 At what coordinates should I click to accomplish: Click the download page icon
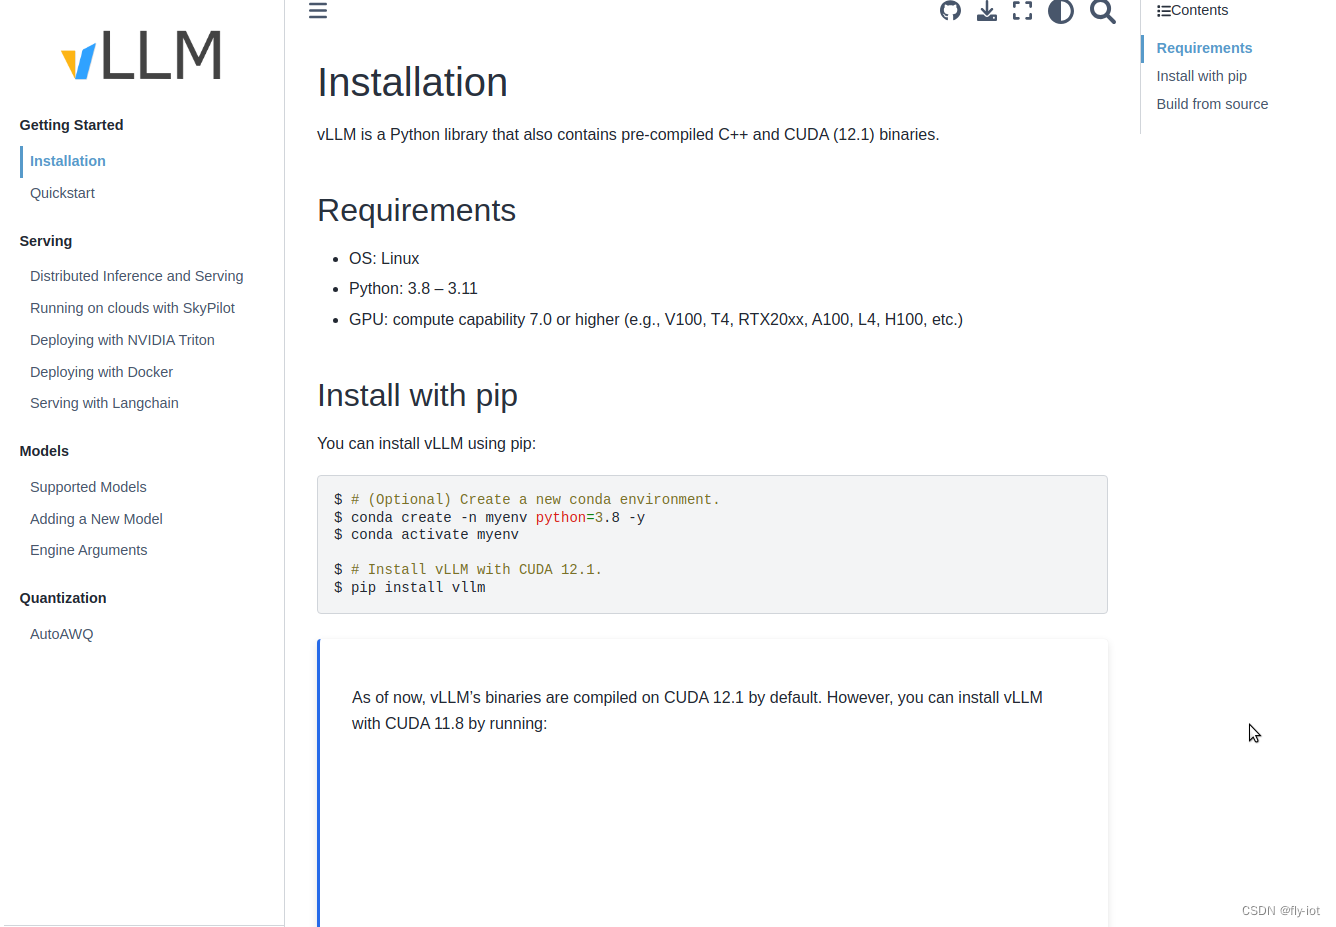(x=987, y=11)
